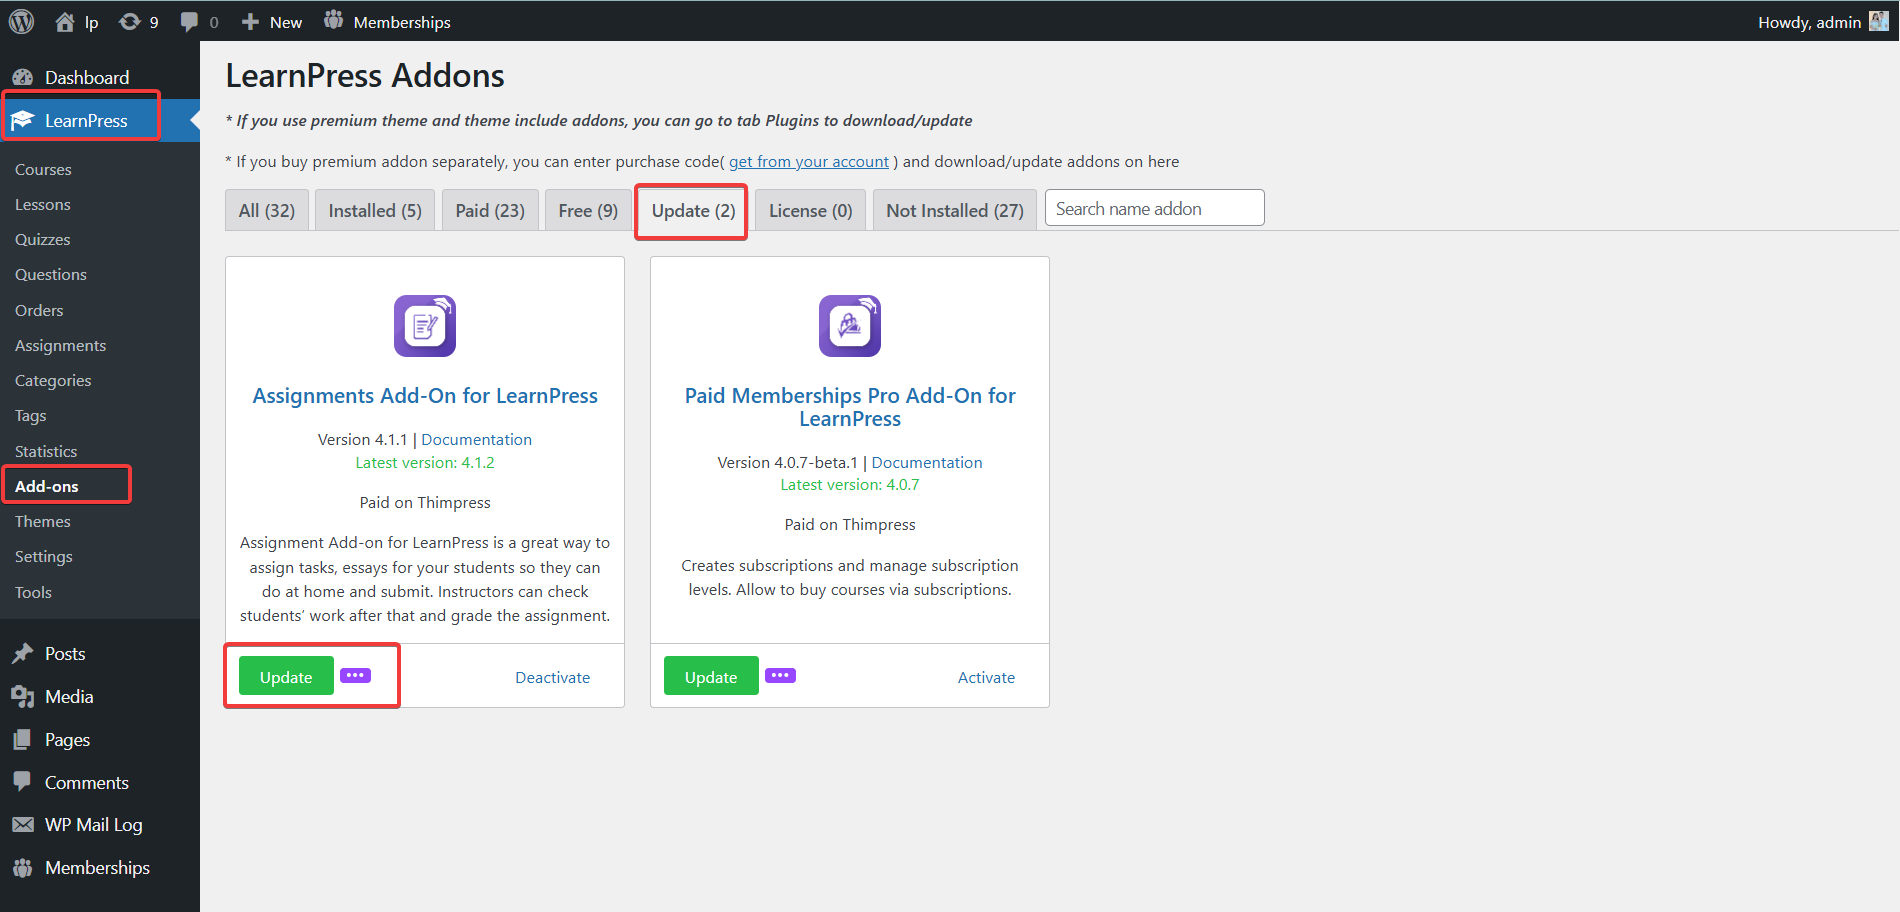Click the Dashboard gauge icon
The image size is (1900, 912).
(23, 77)
